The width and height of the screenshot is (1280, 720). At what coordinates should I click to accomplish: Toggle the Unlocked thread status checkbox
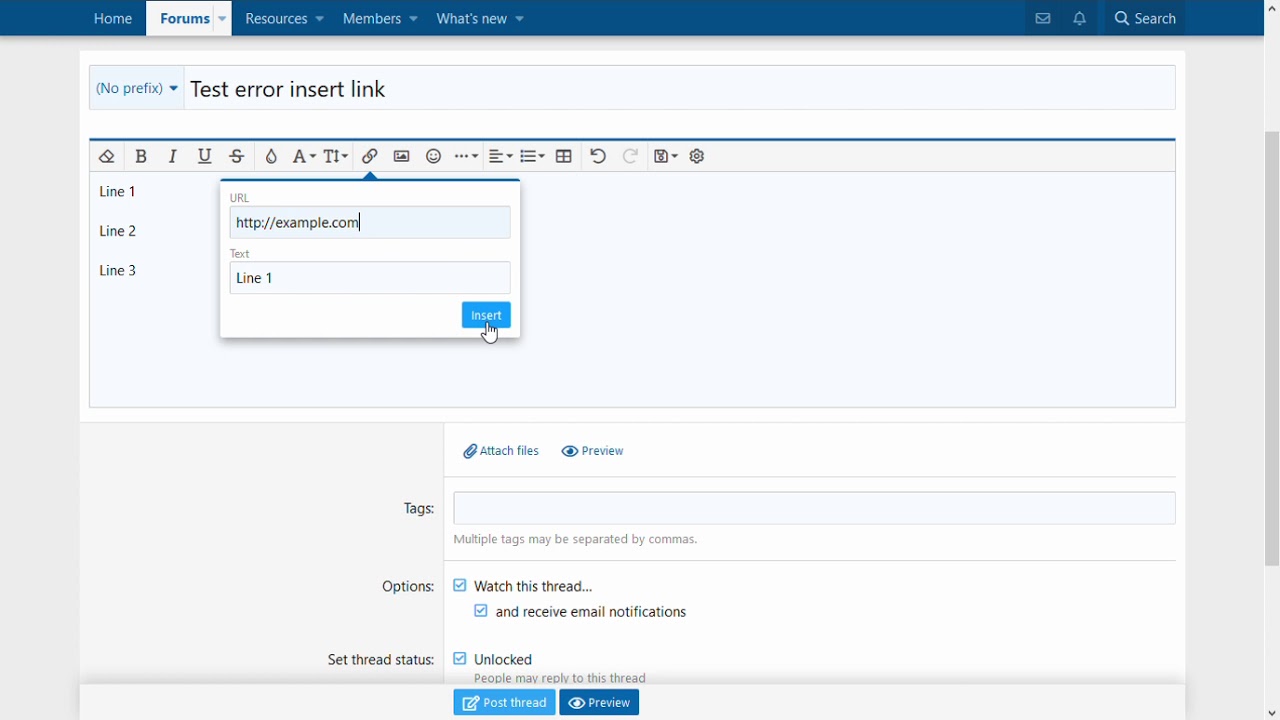point(460,659)
